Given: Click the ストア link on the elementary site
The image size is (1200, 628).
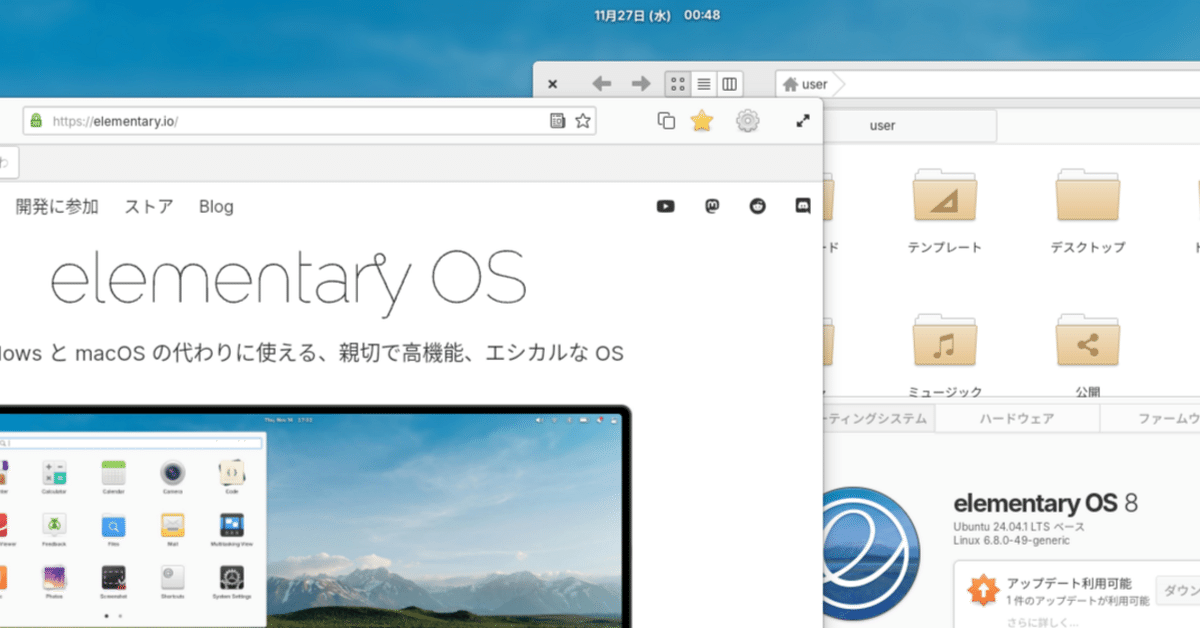Looking at the screenshot, I should click(x=147, y=206).
